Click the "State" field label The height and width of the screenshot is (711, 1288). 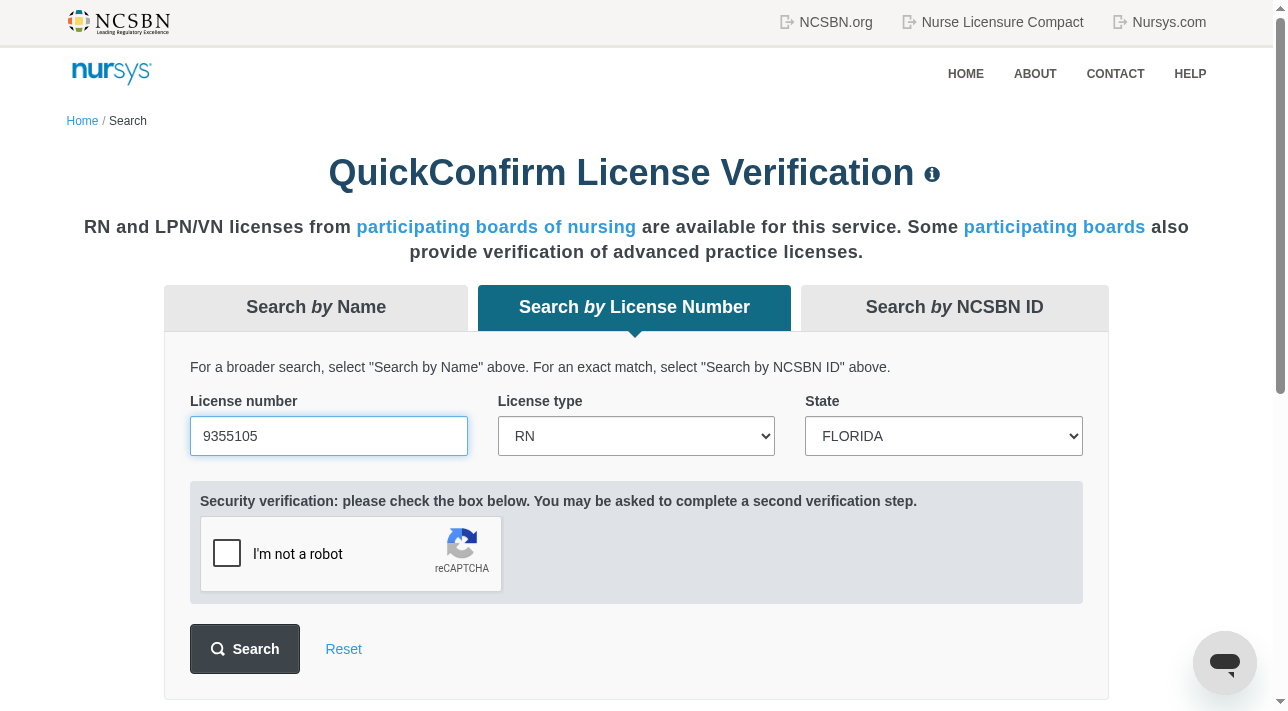click(822, 401)
